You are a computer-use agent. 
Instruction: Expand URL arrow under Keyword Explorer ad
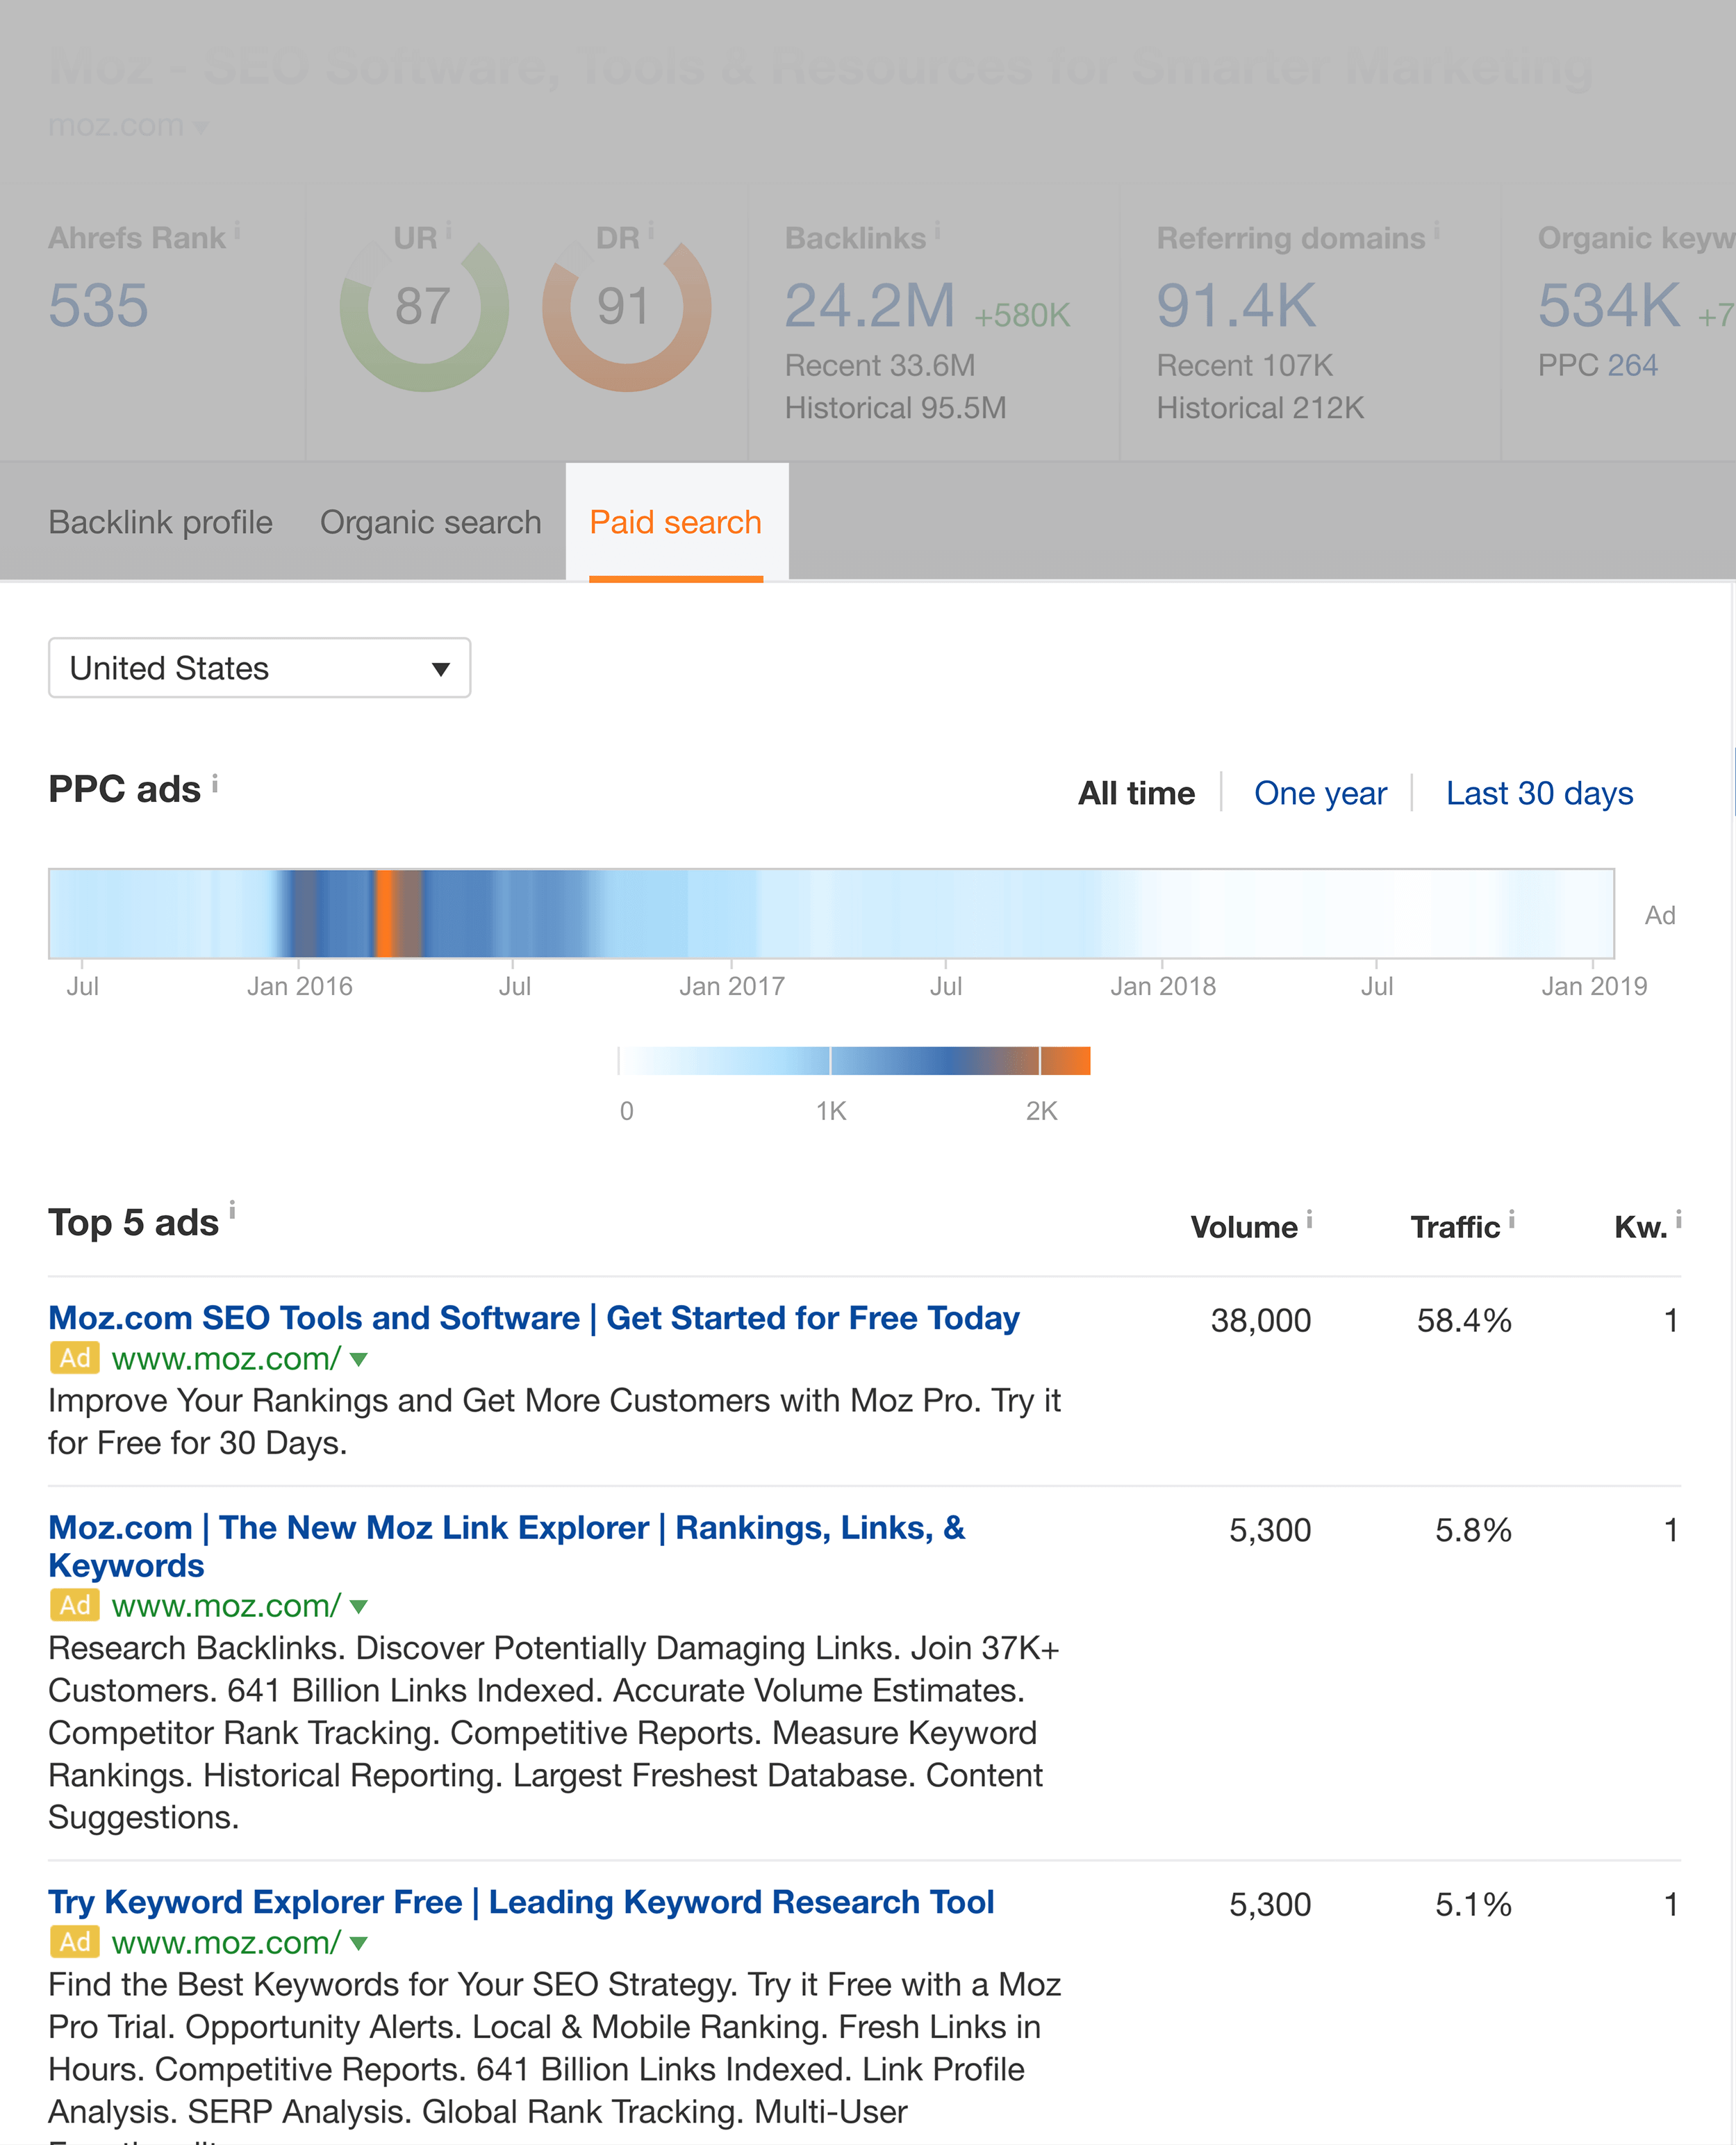[x=359, y=1944]
